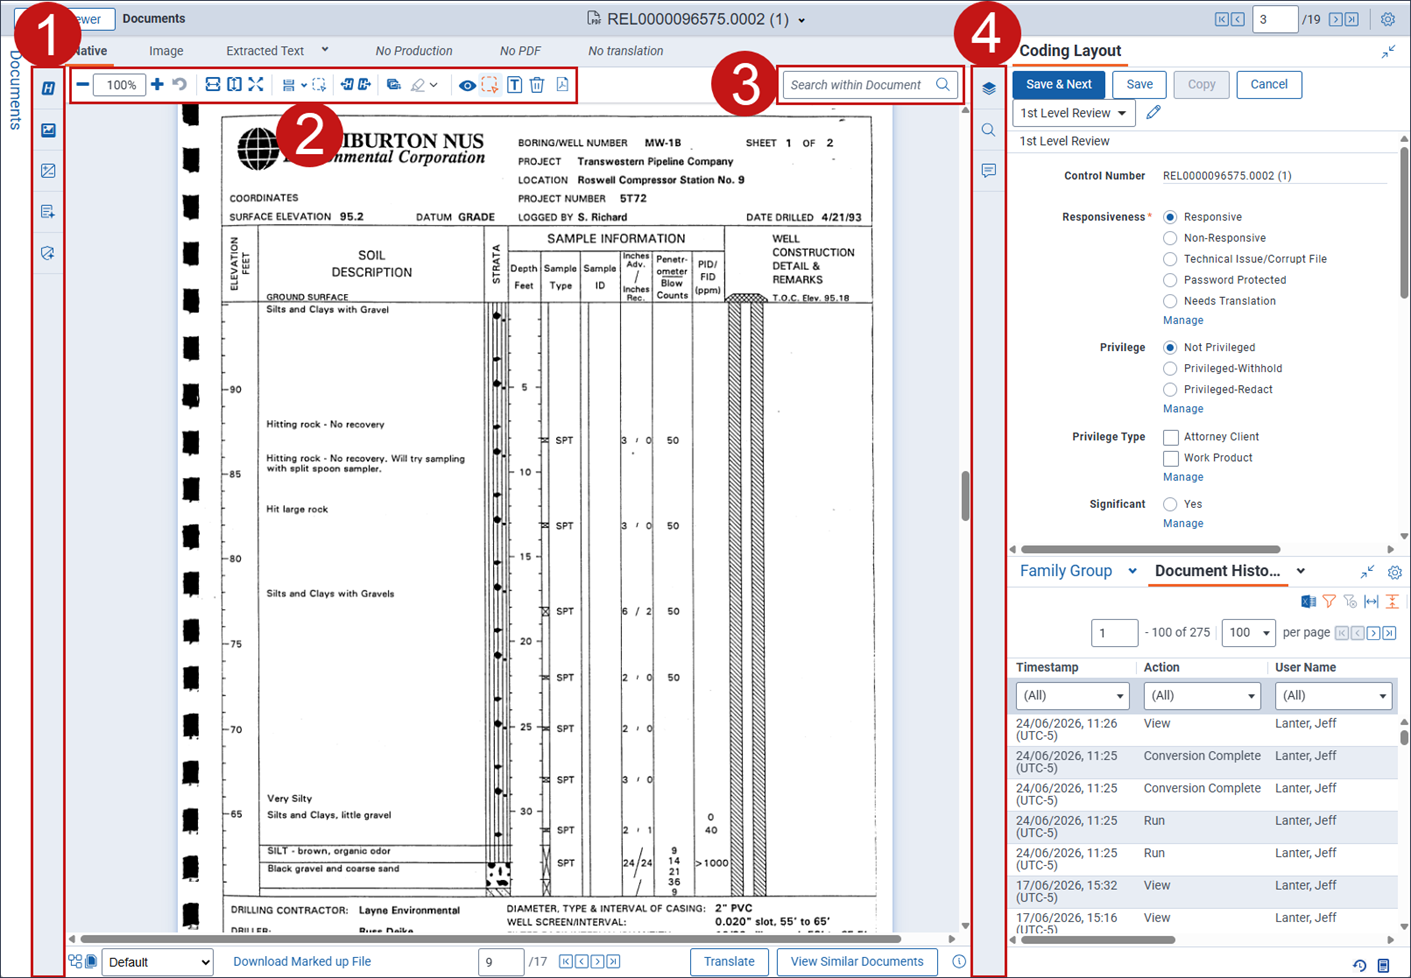
Task: Open the Action (All) filter dropdown
Action: tap(1201, 695)
